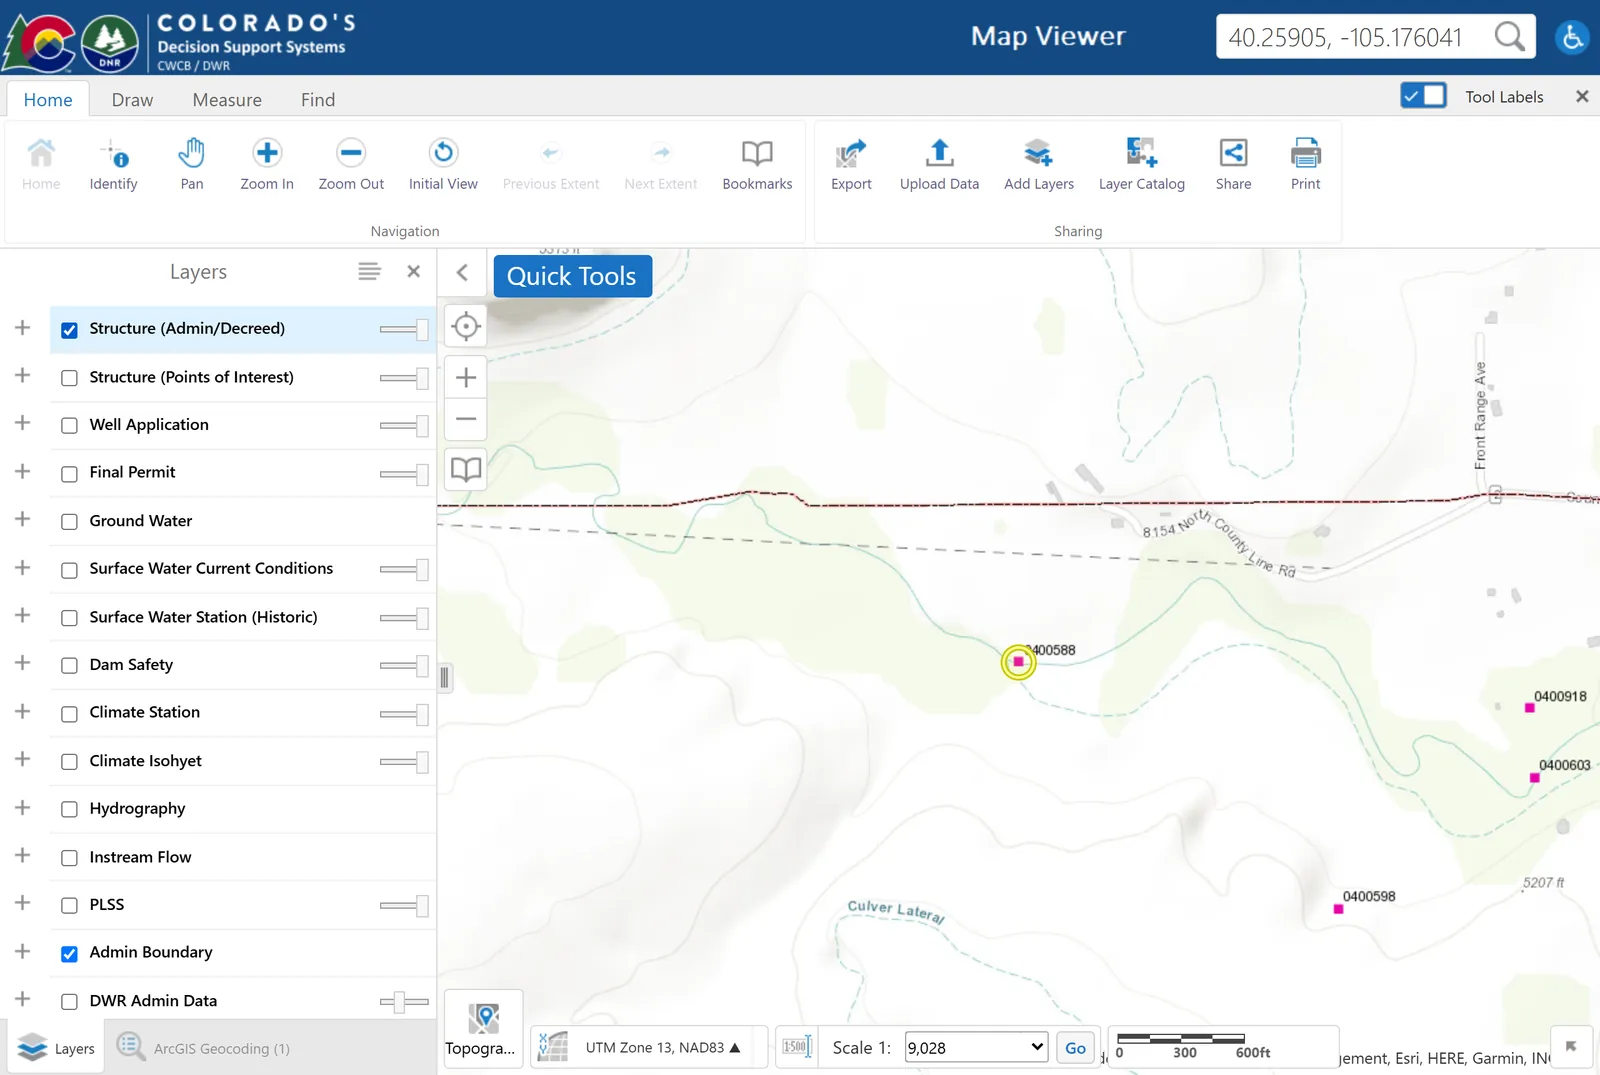Reset map to Initial View

pos(443,165)
